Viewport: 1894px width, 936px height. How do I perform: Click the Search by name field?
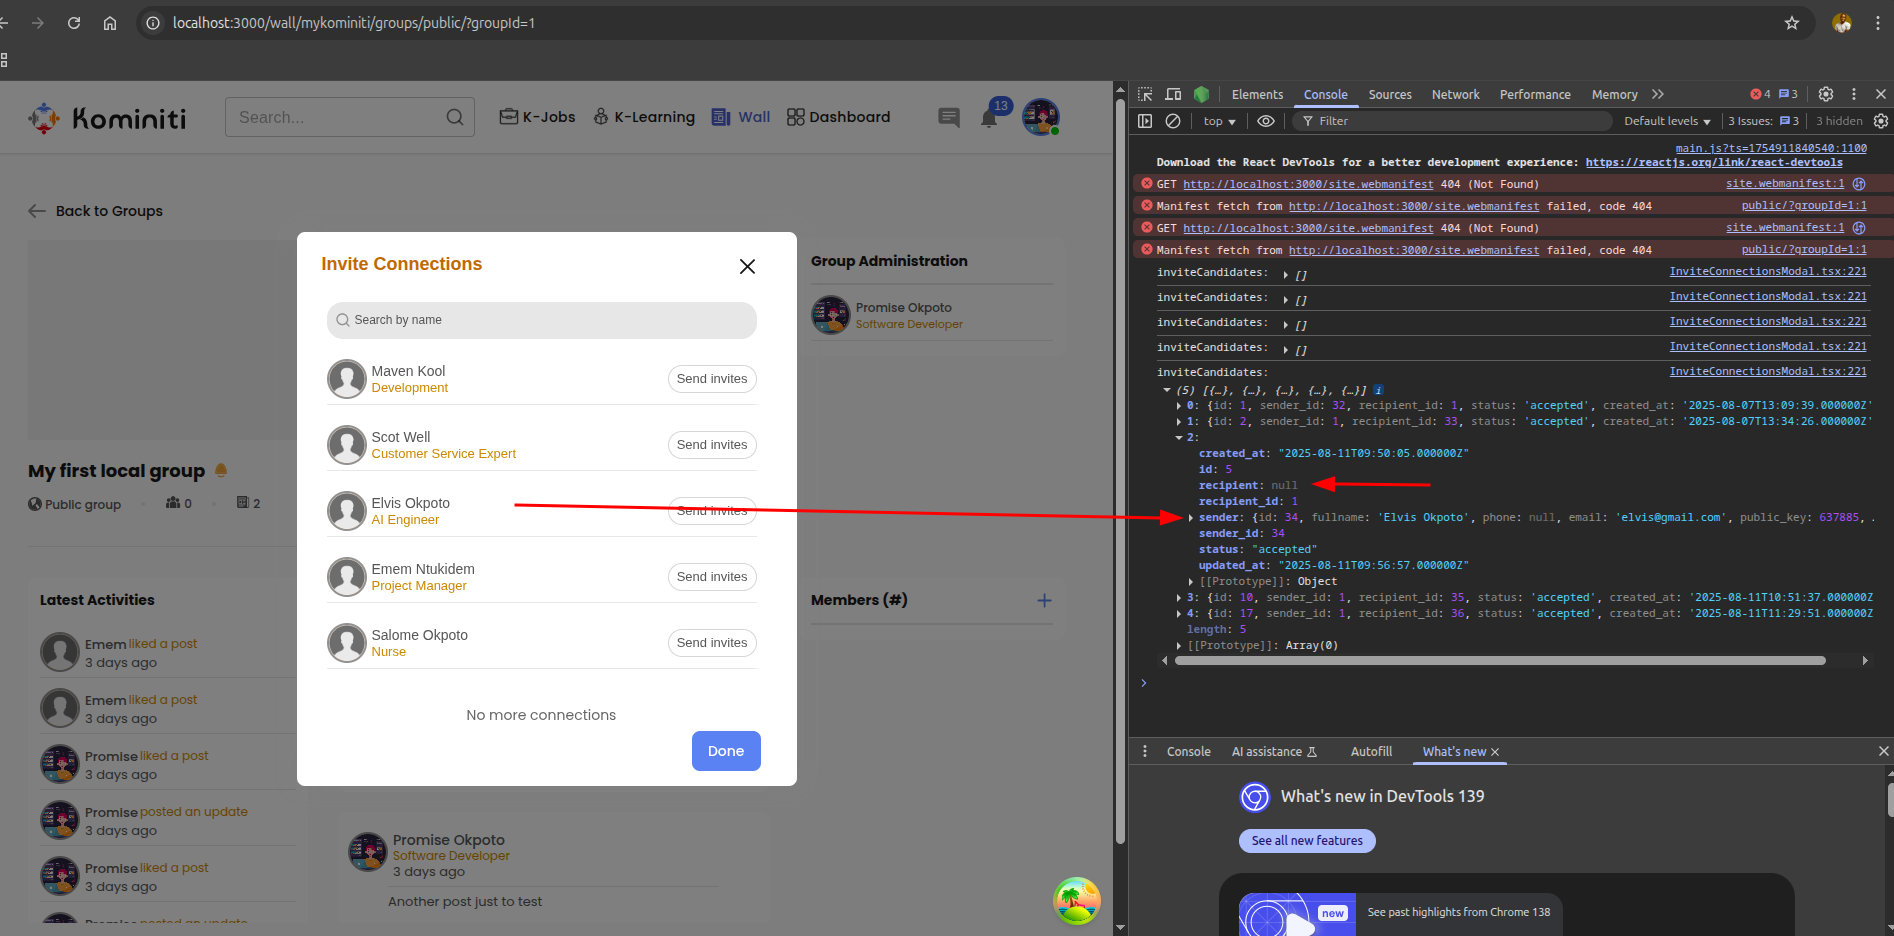pyautogui.click(x=541, y=320)
